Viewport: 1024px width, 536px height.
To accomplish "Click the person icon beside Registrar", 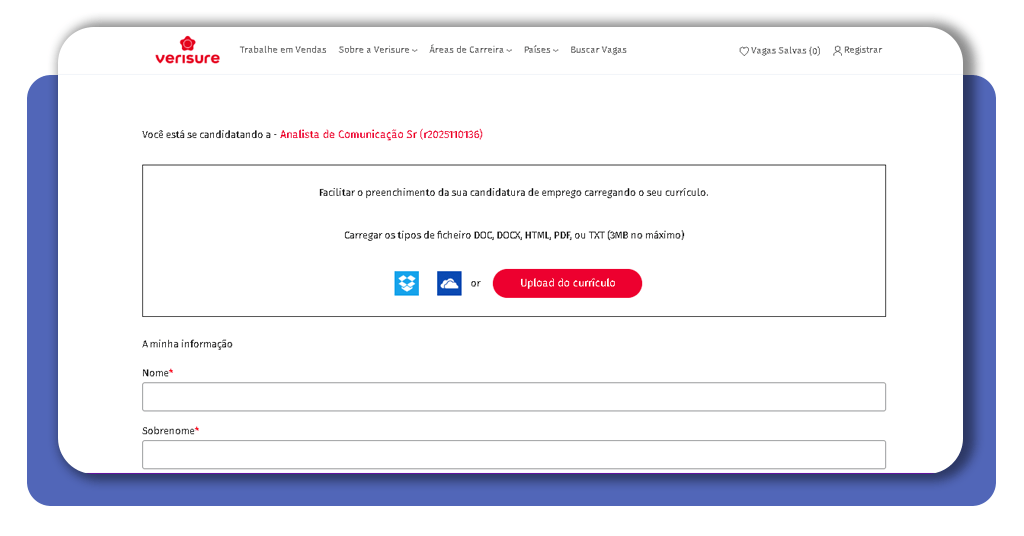I will 837,50.
